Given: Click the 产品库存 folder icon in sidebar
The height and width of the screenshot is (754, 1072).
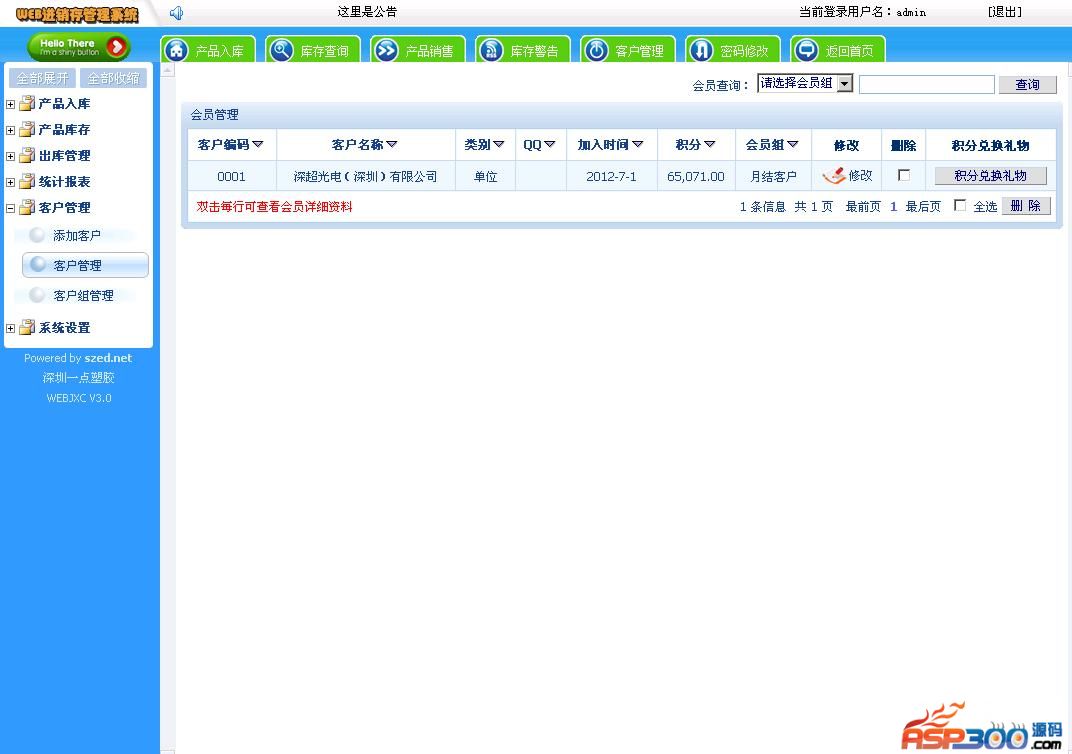Looking at the screenshot, I should tap(27, 129).
